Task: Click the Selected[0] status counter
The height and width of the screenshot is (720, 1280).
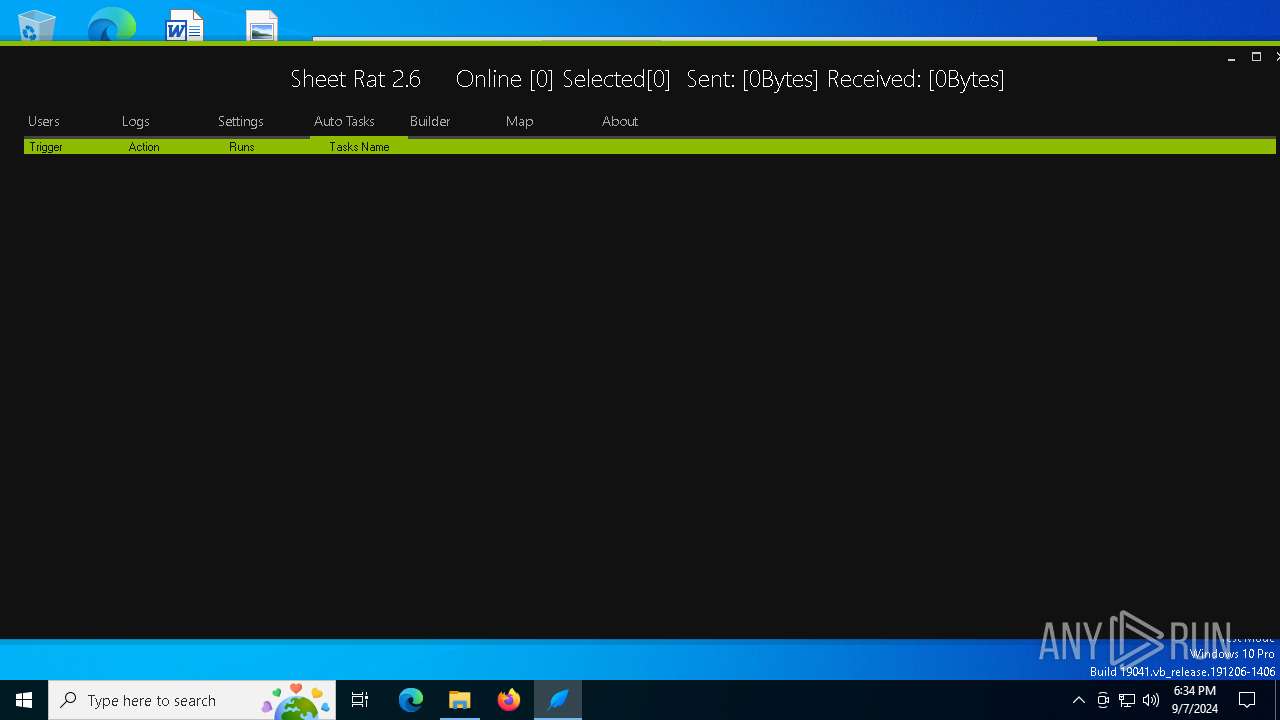Action: coord(616,79)
